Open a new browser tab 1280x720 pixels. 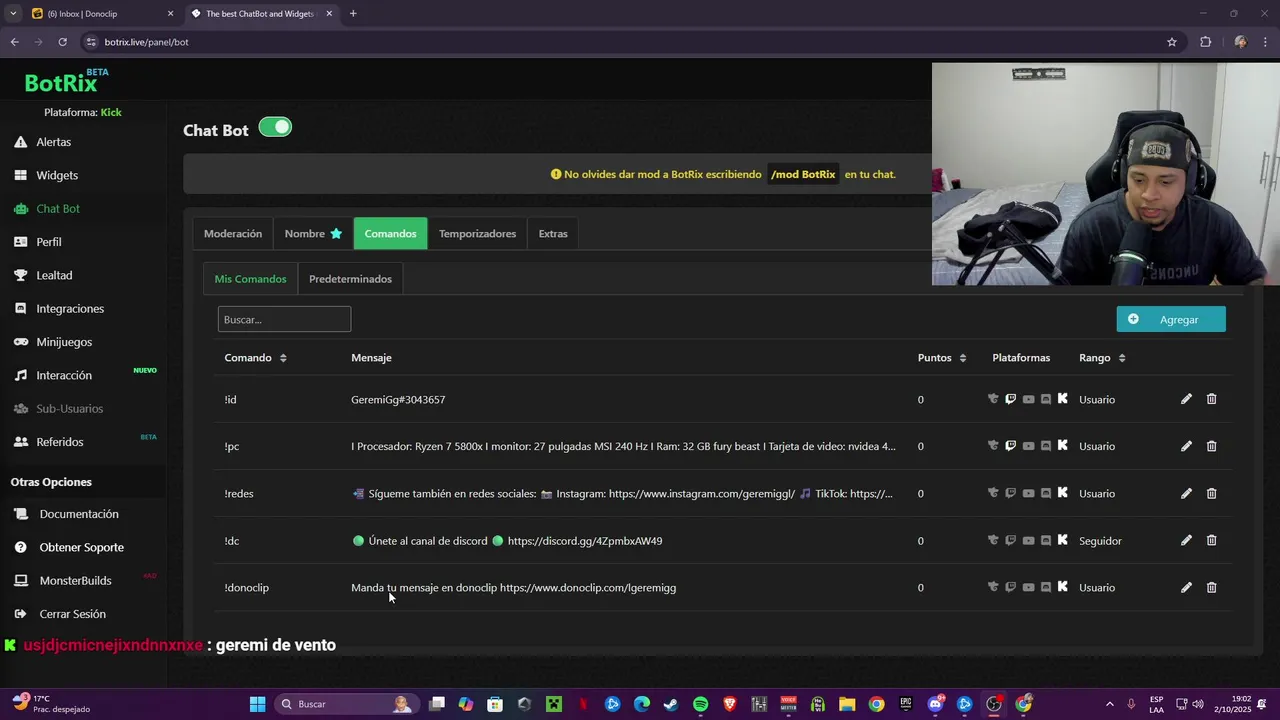[353, 13]
